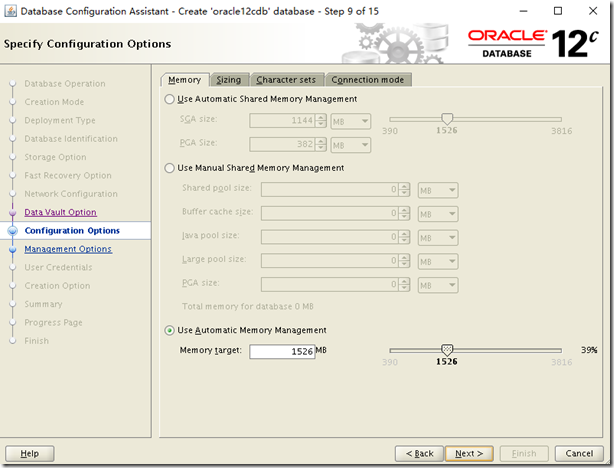Click the Database Identification step
The height and width of the screenshot is (468, 614).
(x=71, y=139)
